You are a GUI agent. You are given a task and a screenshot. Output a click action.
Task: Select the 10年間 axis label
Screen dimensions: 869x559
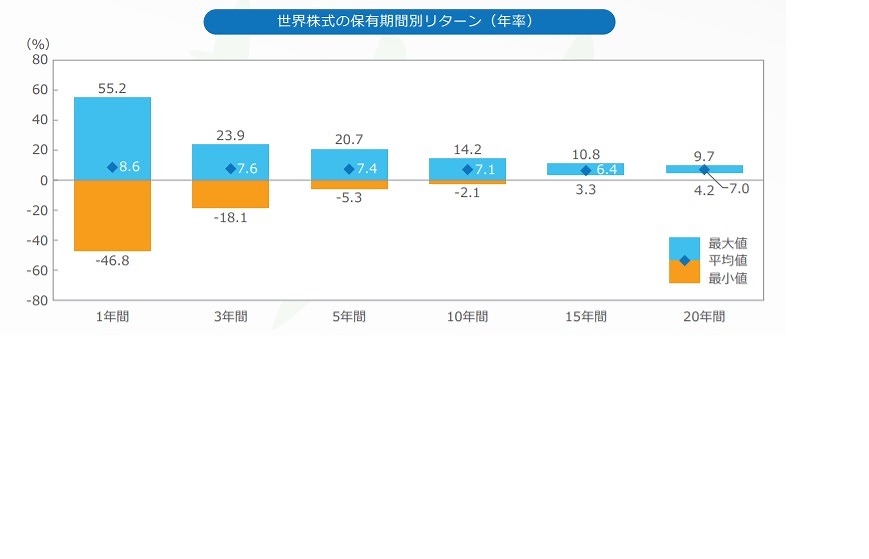click(x=467, y=316)
